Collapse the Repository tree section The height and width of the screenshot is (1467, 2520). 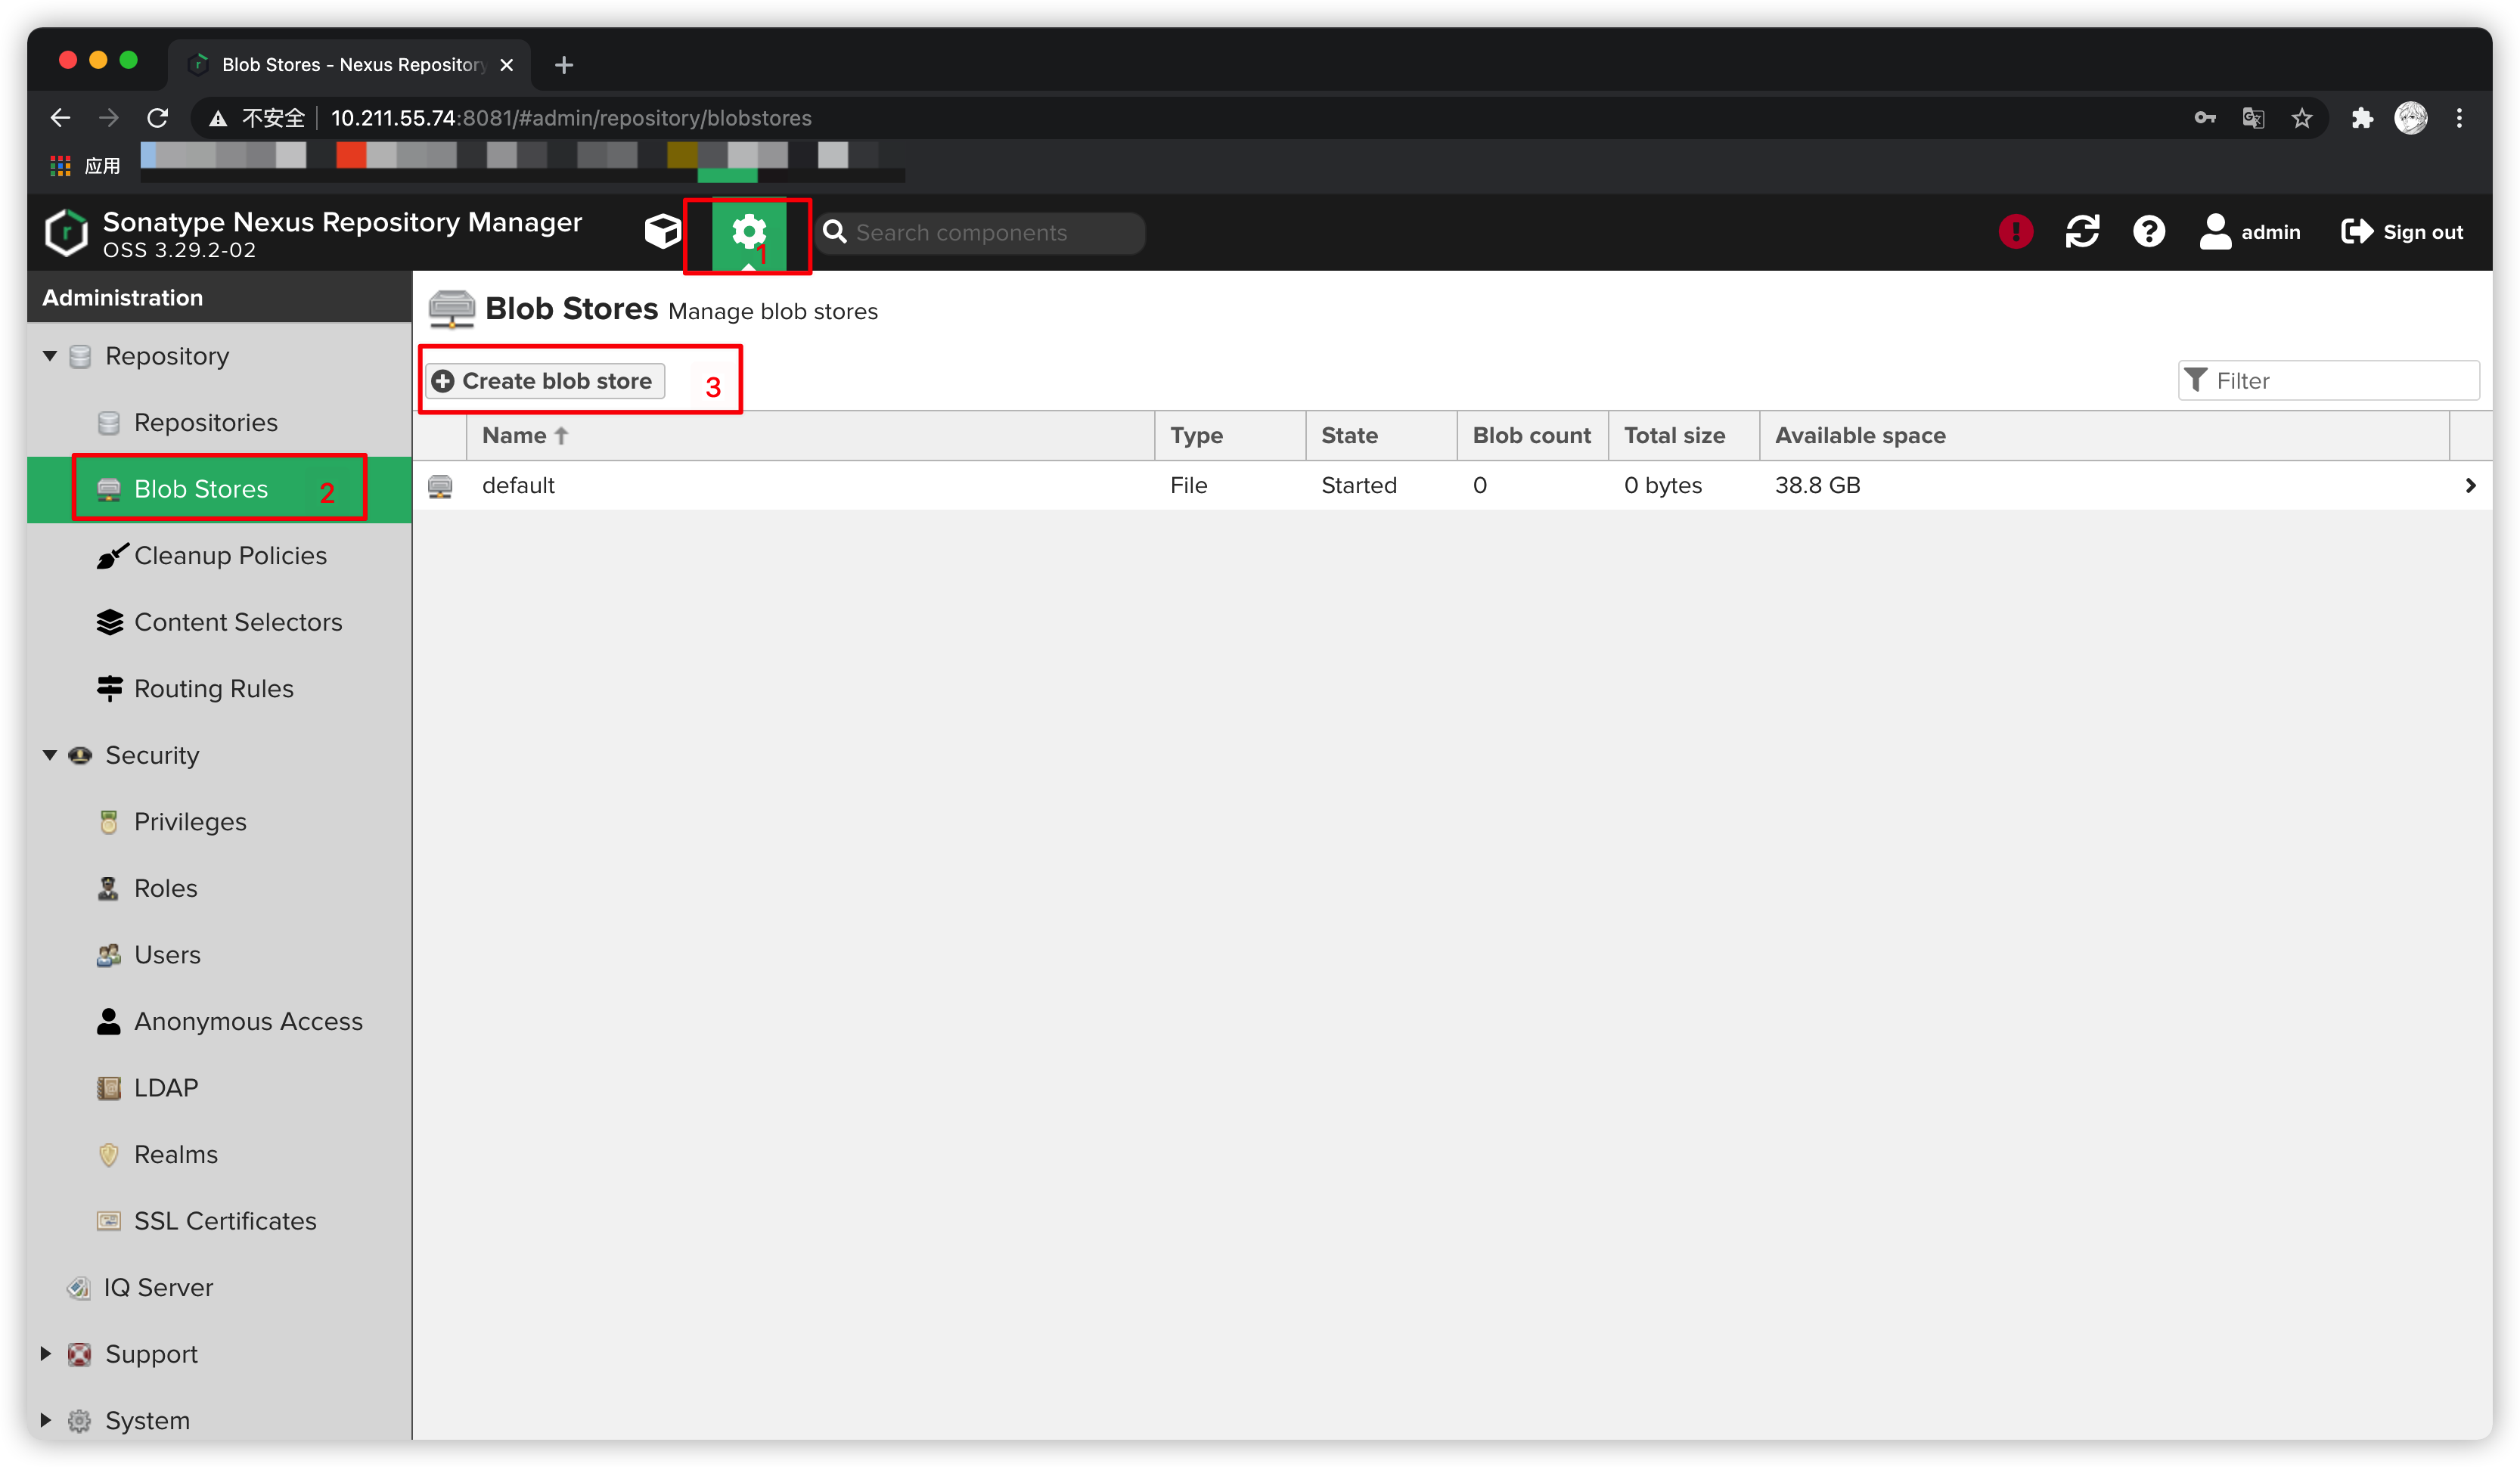[49, 356]
